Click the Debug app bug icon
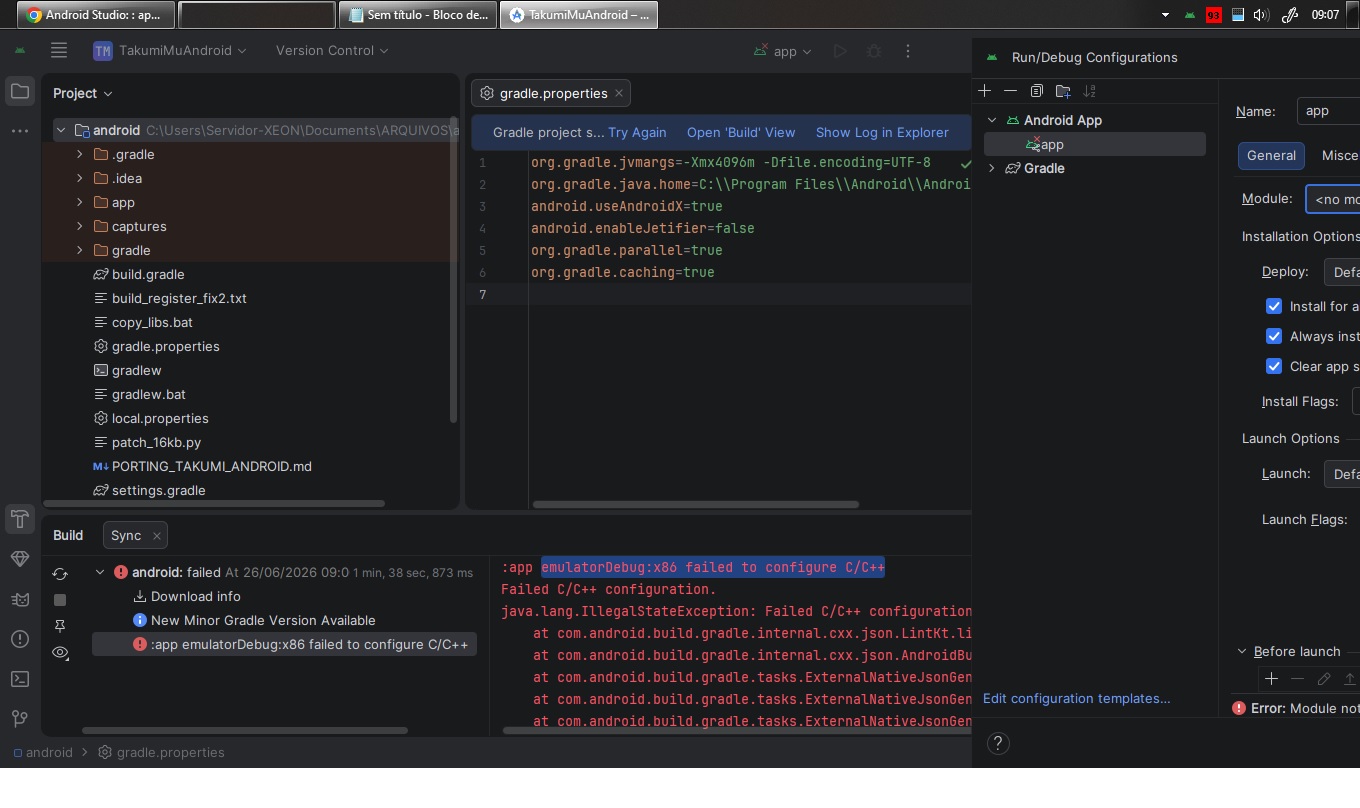Image resolution: width=1360 pixels, height=808 pixels. [x=873, y=51]
